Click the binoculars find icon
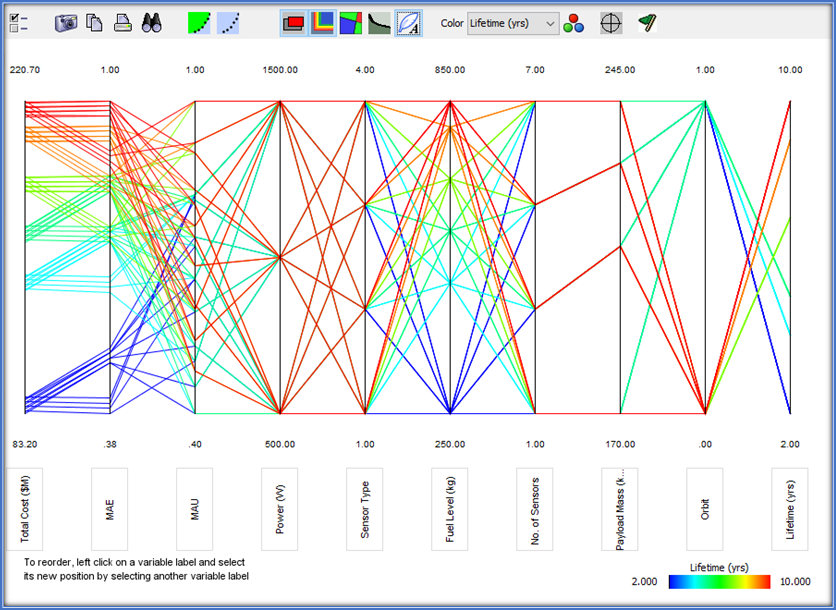The width and height of the screenshot is (836, 610). pos(152,23)
